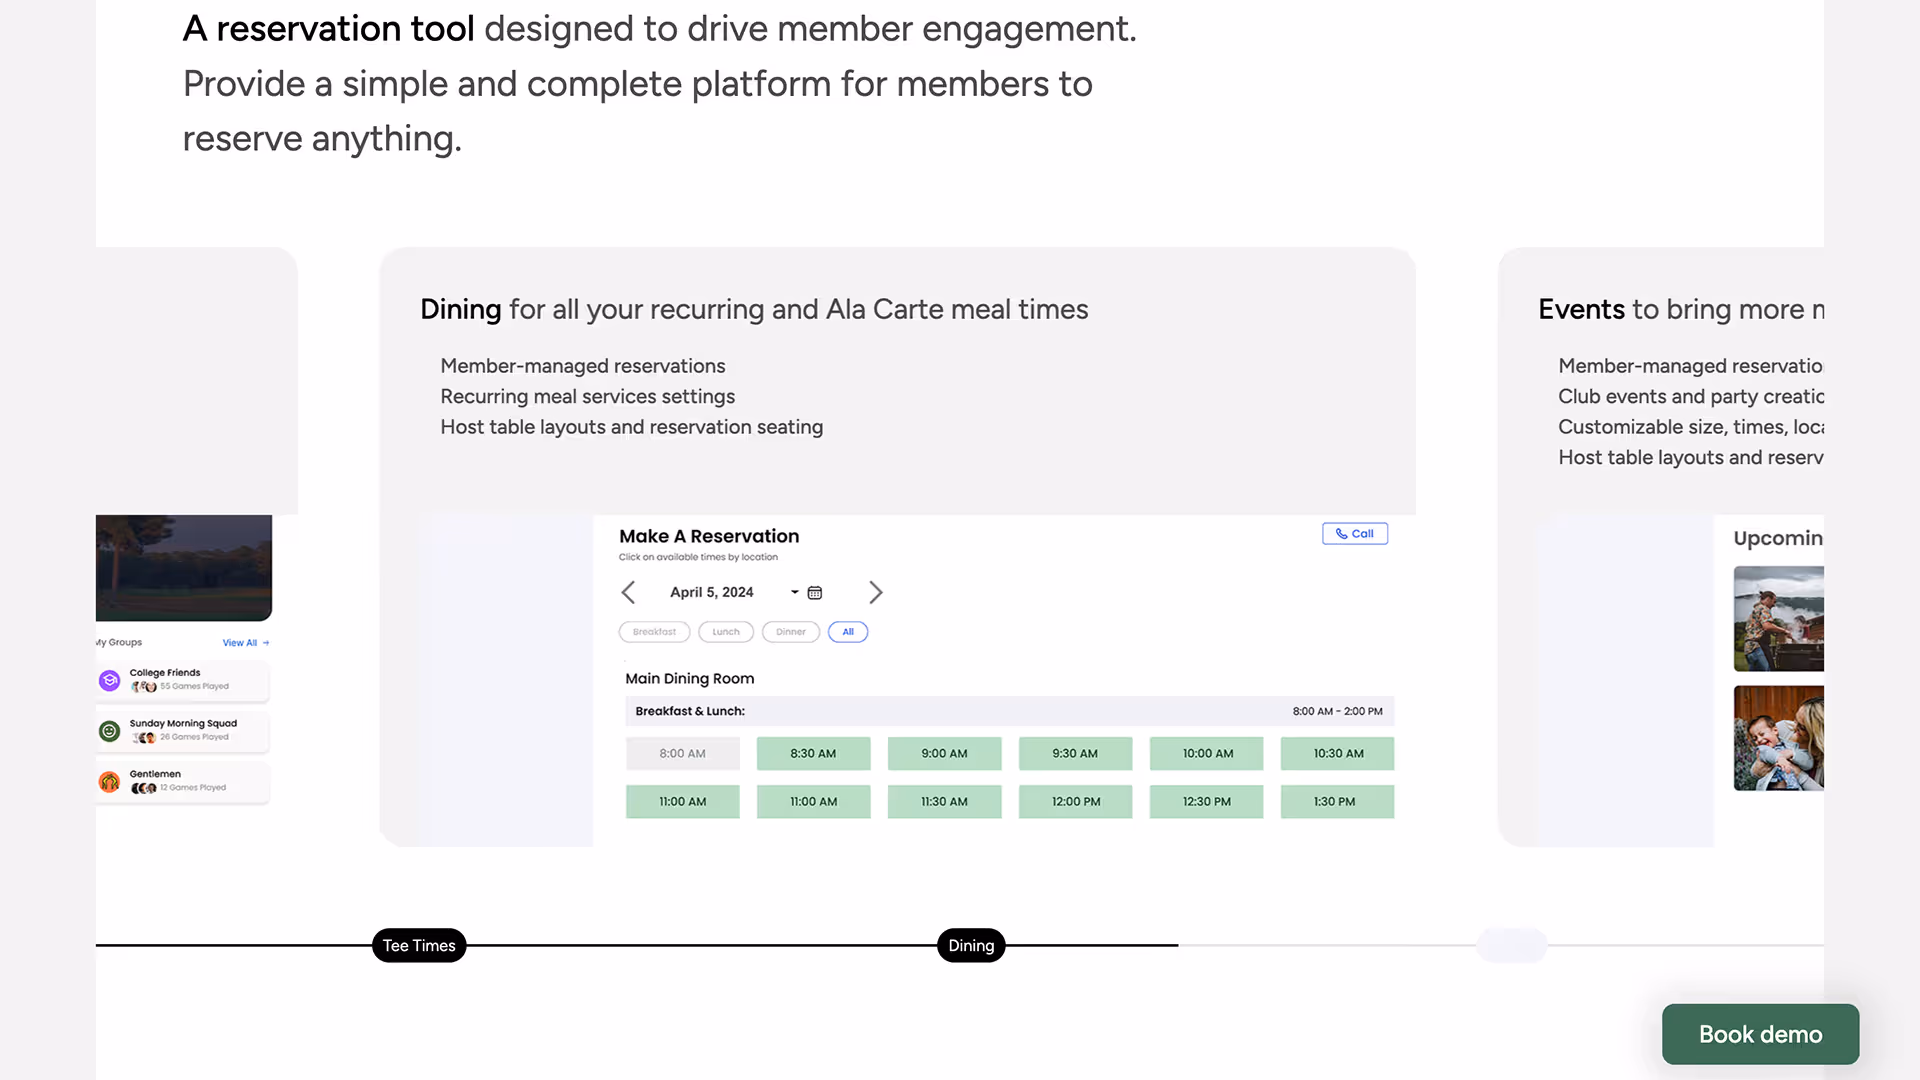The height and width of the screenshot is (1080, 1920).
Task: Select the All meals filter chip
Action: click(848, 632)
